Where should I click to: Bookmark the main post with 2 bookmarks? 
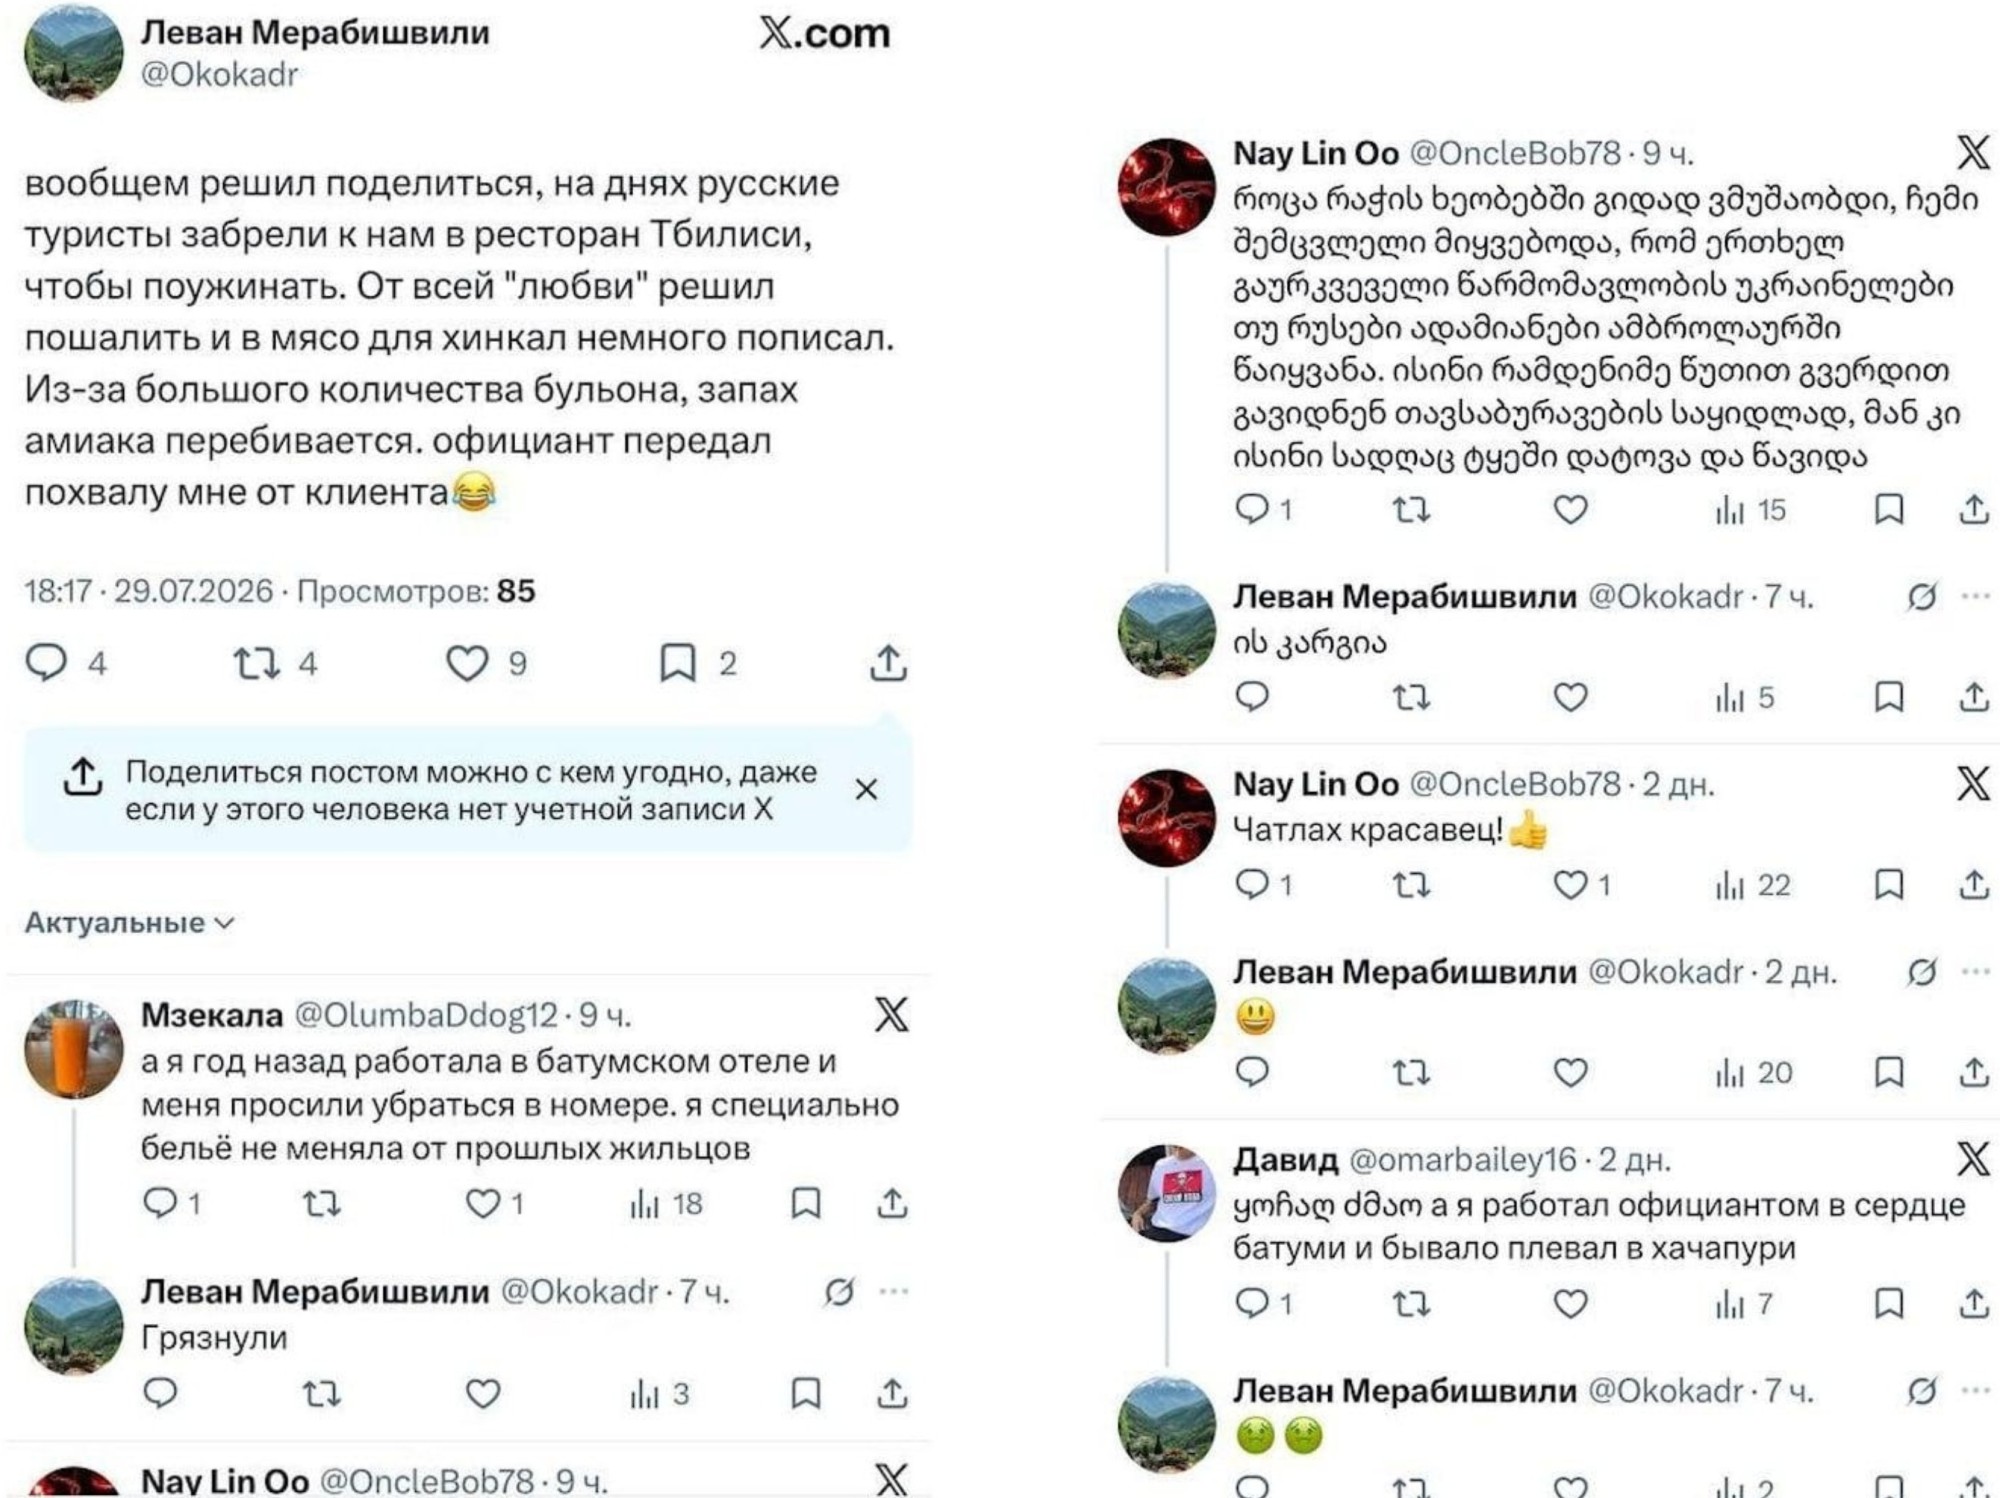click(x=678, y=663)
